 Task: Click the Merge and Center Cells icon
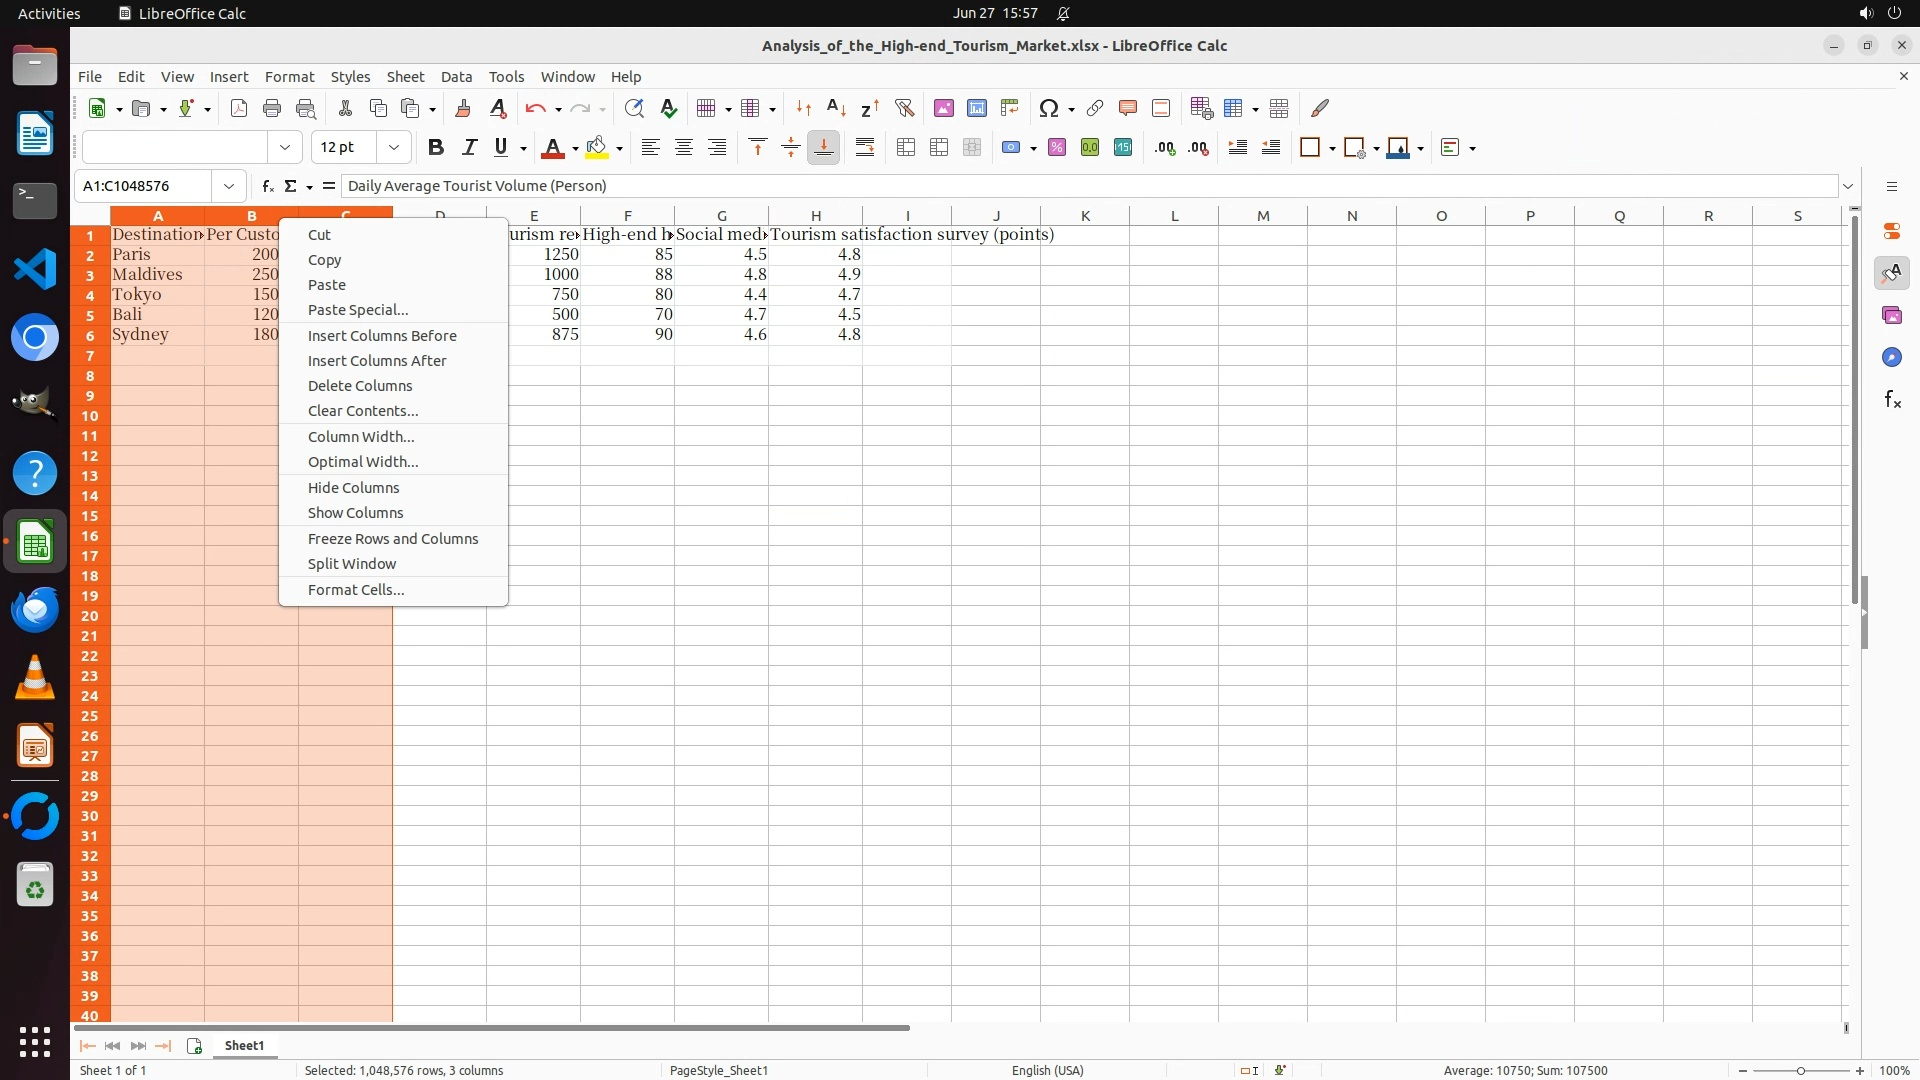tap(906, 147)
